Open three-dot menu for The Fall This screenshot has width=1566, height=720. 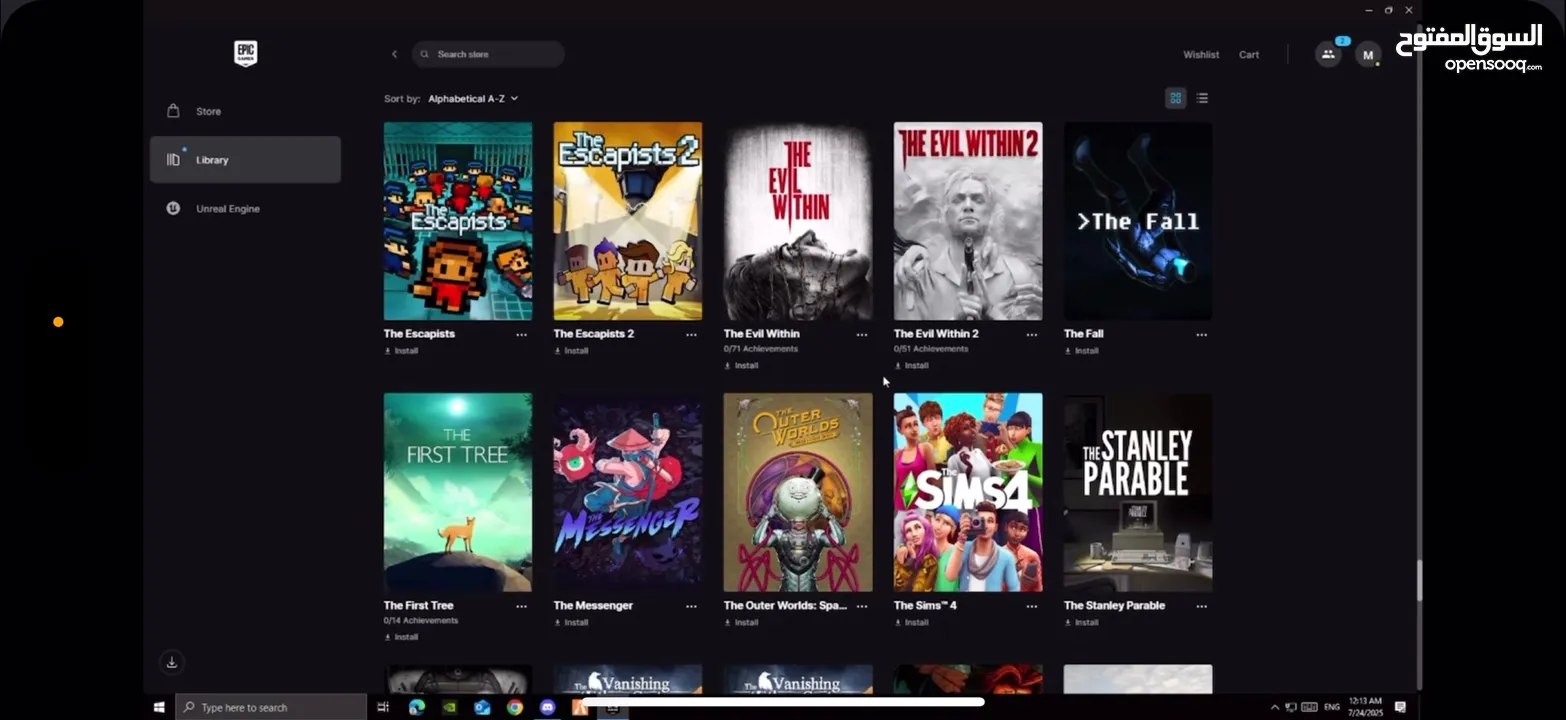pyautogui.click(x=1202, y=335)
